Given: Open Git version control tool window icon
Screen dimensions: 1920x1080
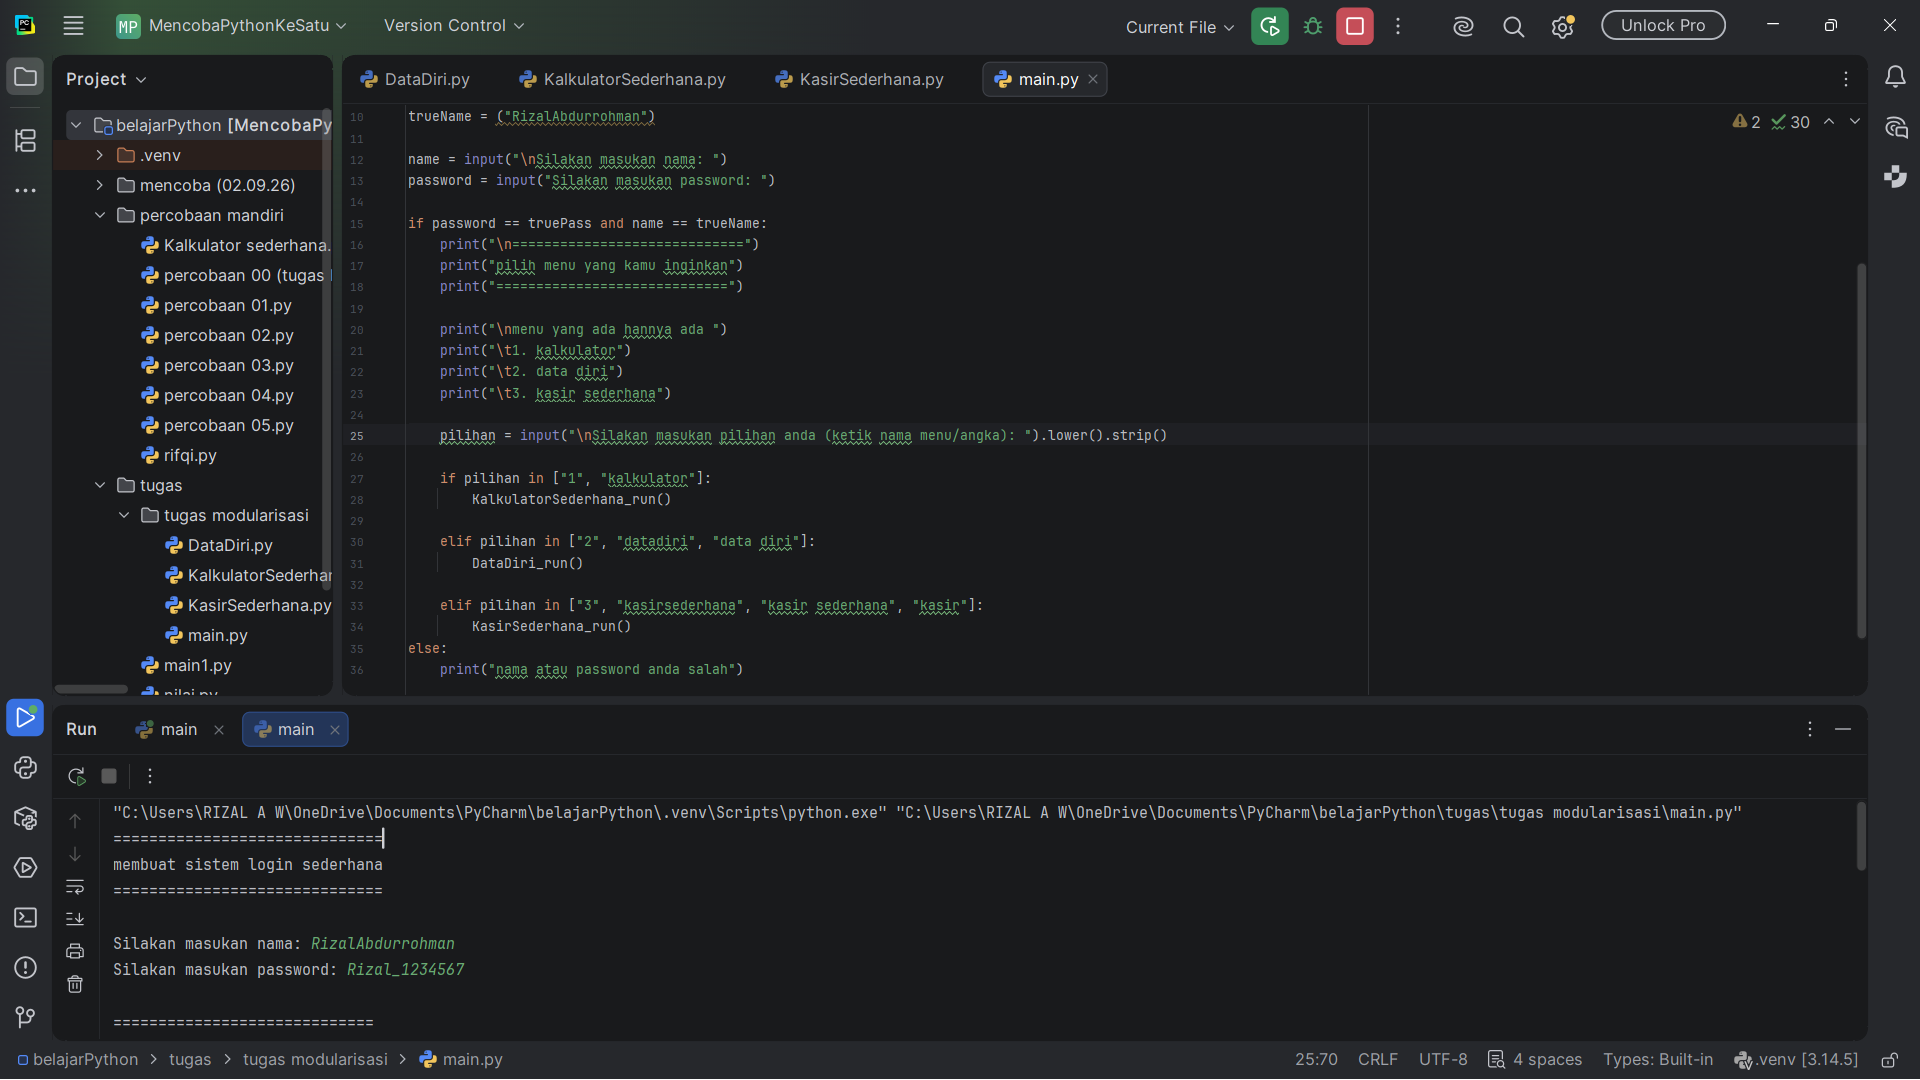Looking at the screenshot, I should pyautogui.click(x=26, y=1017).
